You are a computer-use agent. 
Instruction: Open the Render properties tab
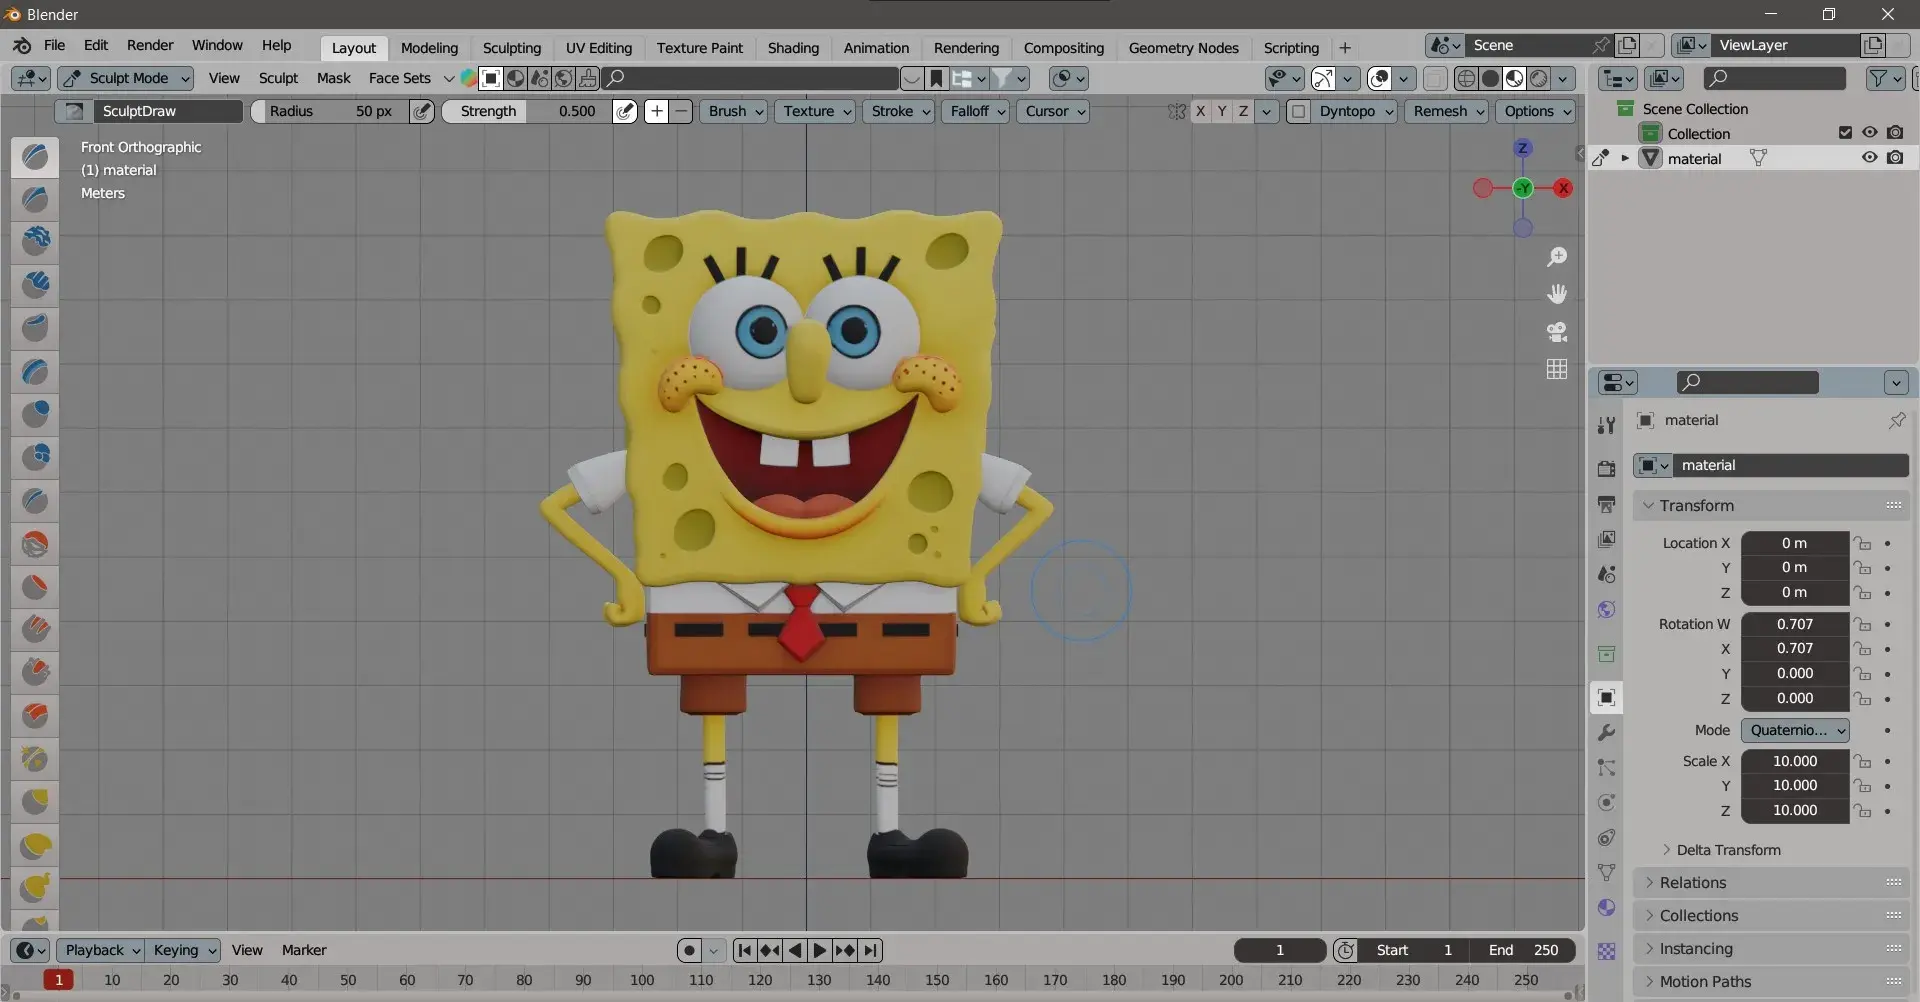click(x=1606, y=469)
